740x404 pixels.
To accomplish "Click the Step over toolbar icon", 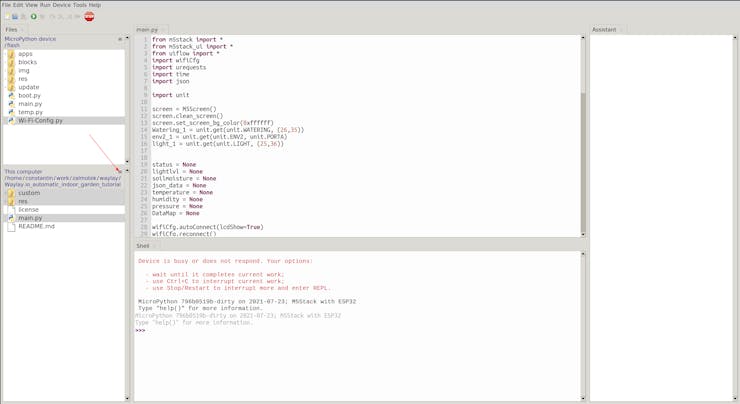I will pos(52,17).
